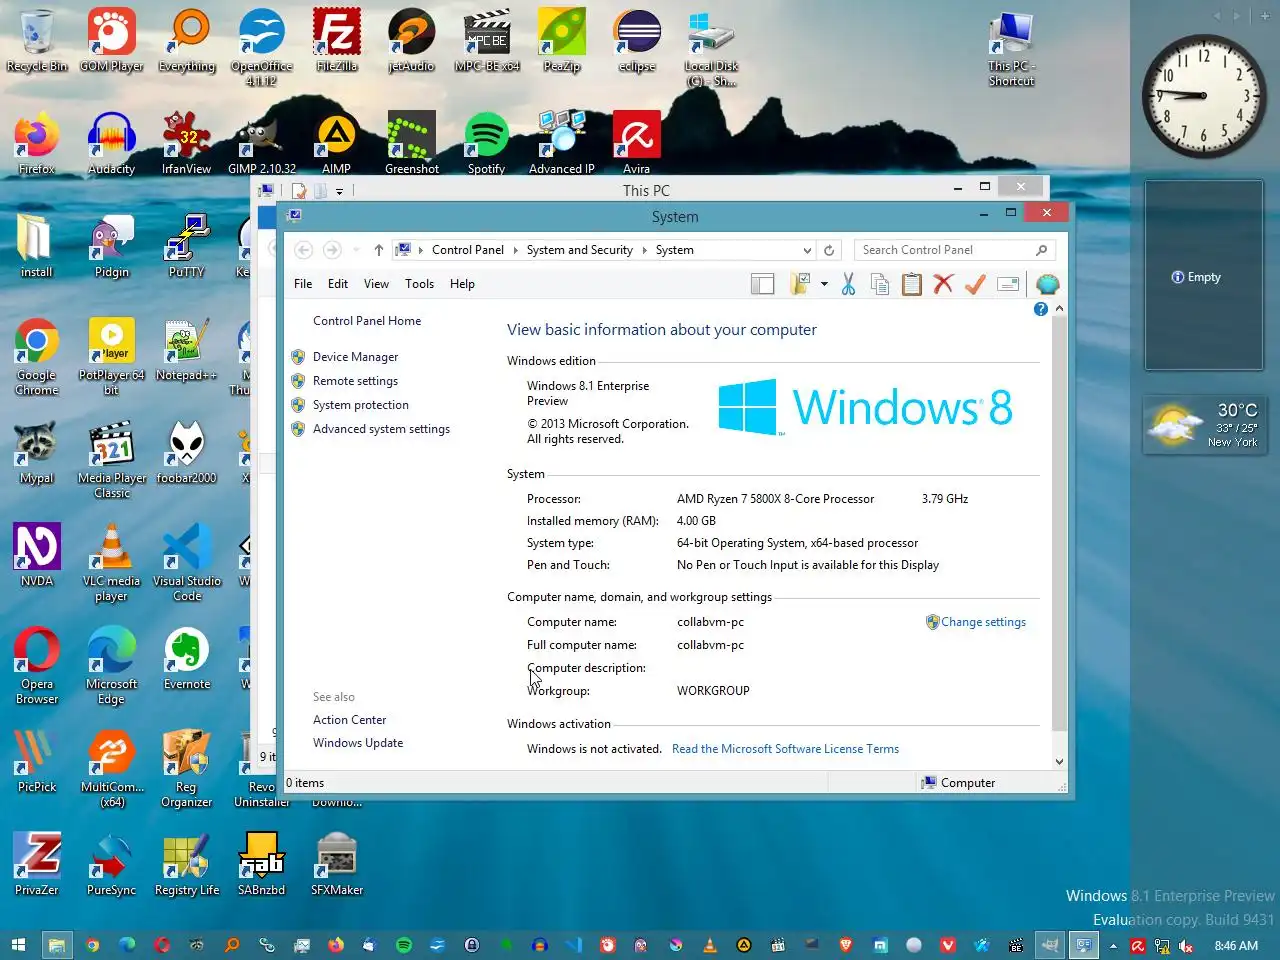Select the Audacity desktop icon
1280x960 pixels.
pos(111,143)
